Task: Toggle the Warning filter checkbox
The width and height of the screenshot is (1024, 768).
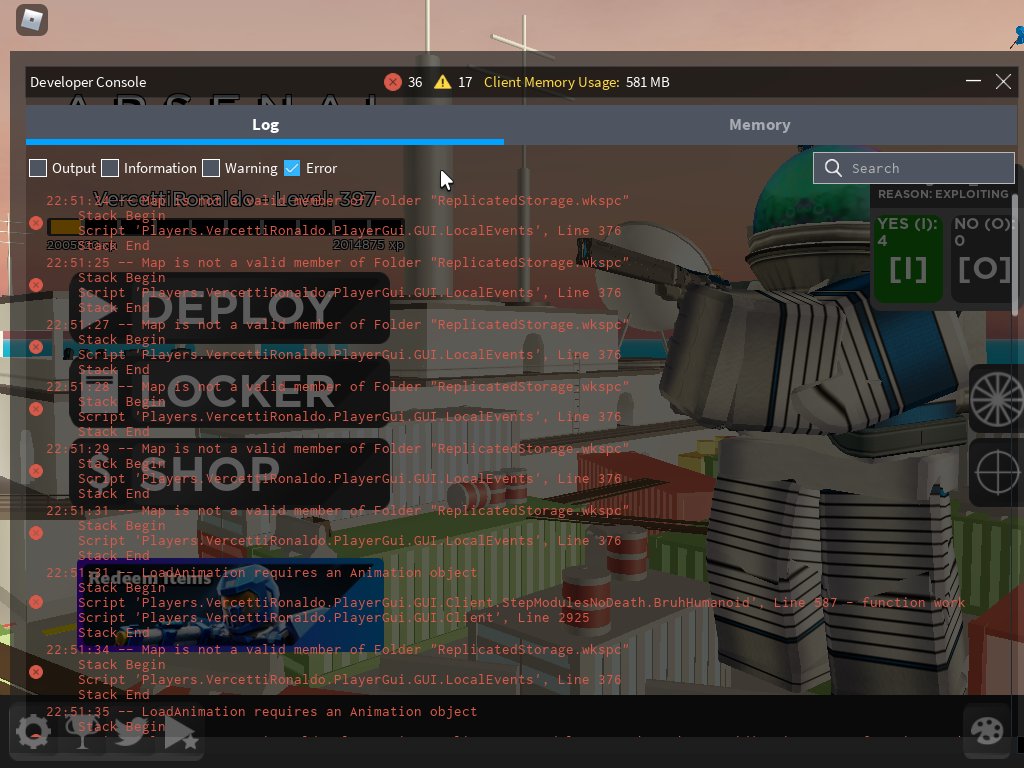Action: (x=211, y=168)
